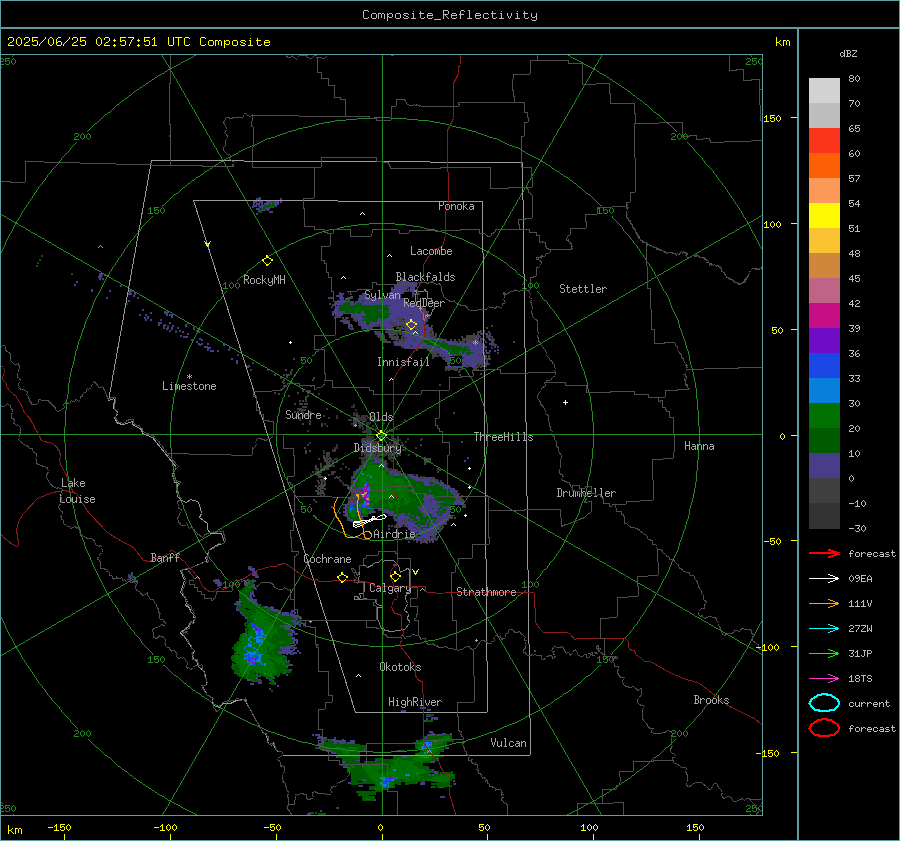Click the Blackfalds town label
Screen dimensions: 900x841
point(425,277)
